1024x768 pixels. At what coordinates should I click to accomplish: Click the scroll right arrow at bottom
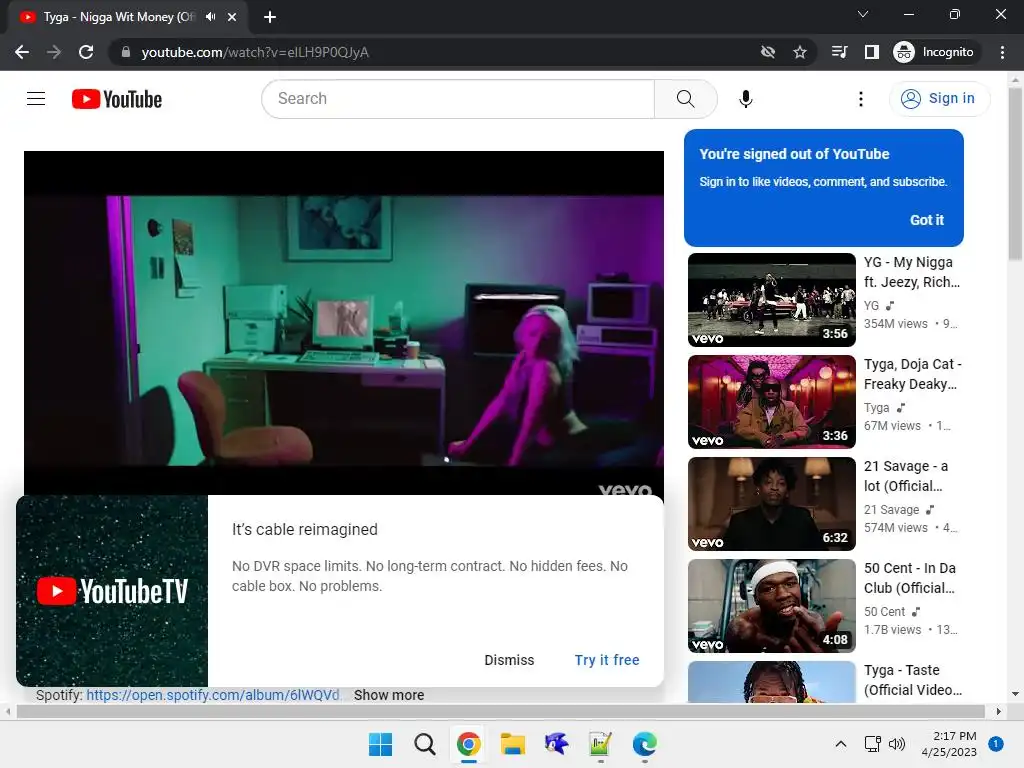click(999, 711)
